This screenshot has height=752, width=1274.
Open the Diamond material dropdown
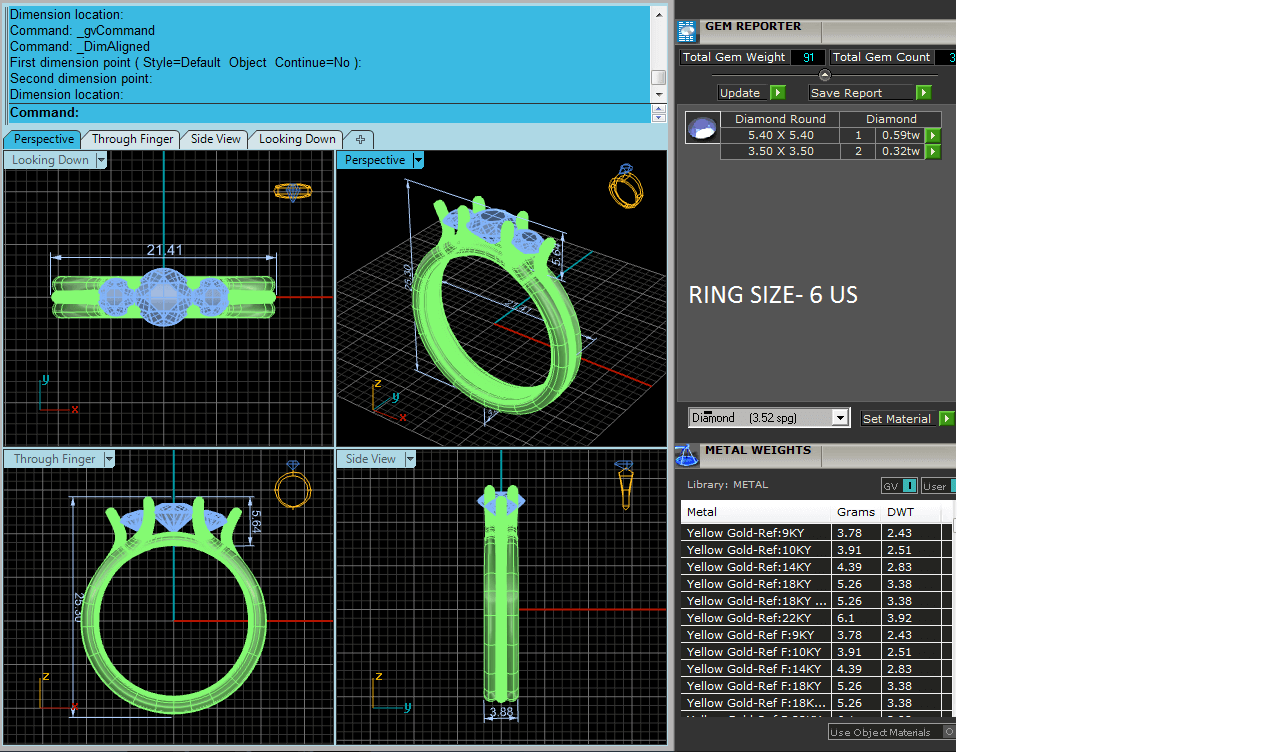840,418
